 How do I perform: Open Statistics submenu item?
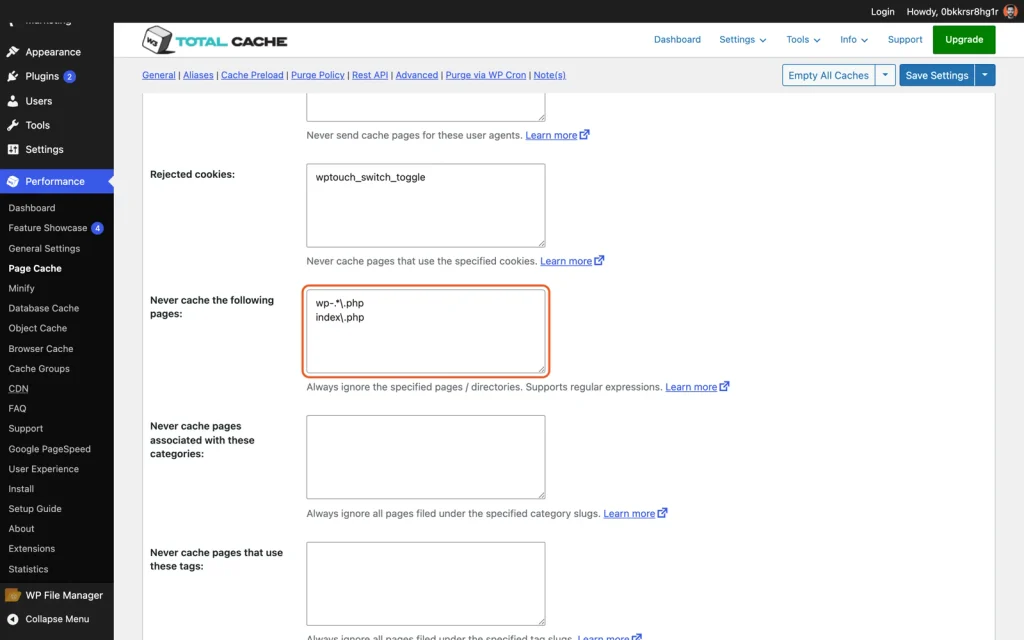tap(29, 569)
